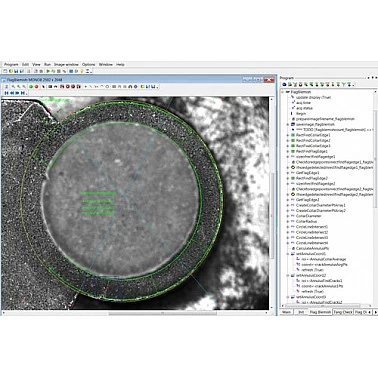378x378 pixels.
Task: Switch to the Flag Blemish tab
Action: 320,312
